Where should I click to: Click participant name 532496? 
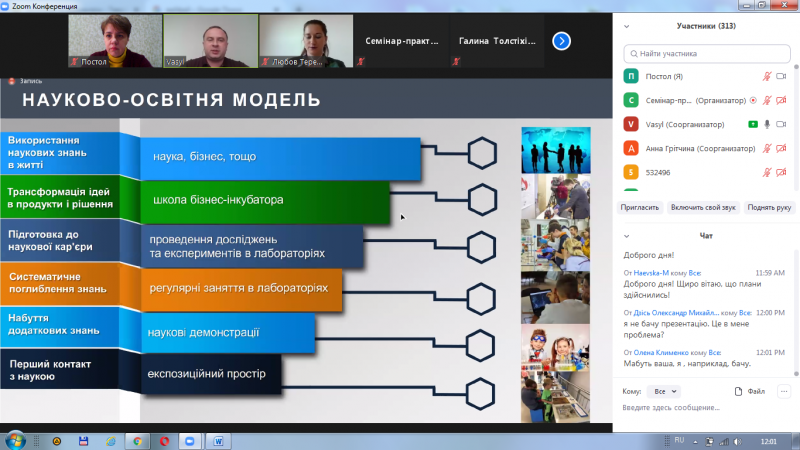tap(658, 172)
